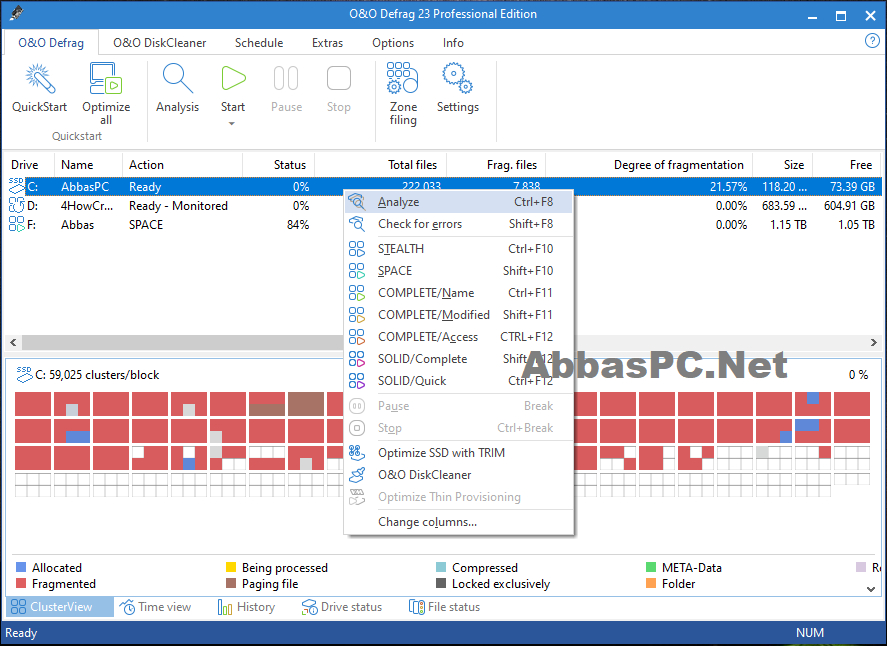The height and width of the screenshot is (646, 887).
Task: Expand the legend with the down chevron
Action: point(871,589)
